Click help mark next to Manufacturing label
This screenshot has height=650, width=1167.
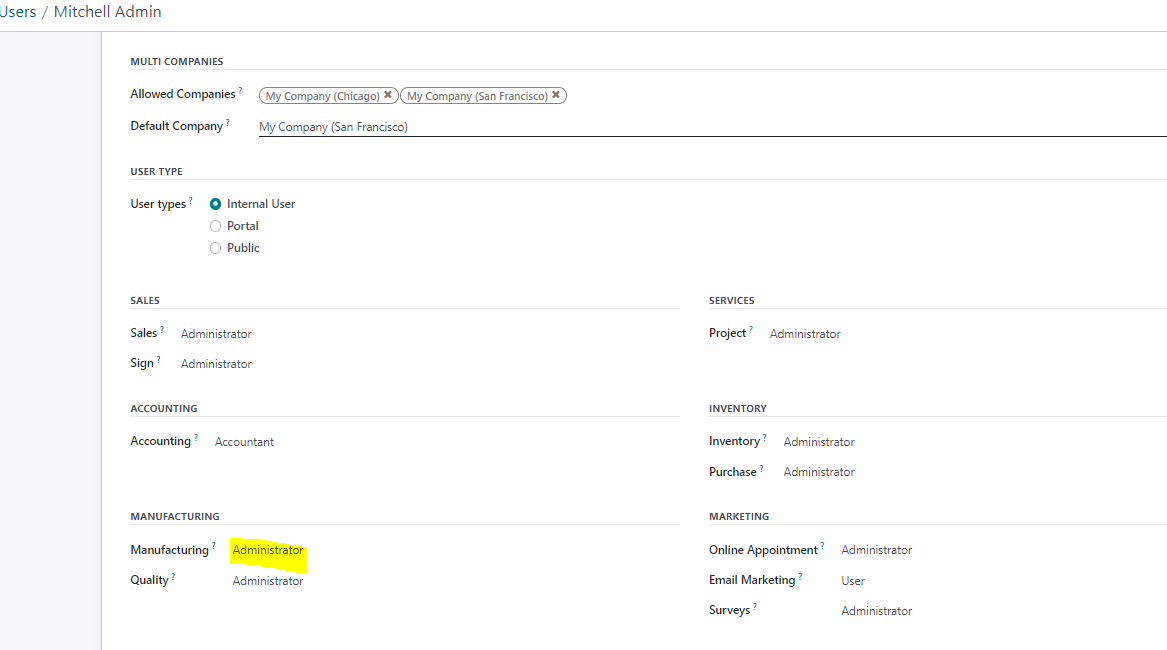(213, 547)
